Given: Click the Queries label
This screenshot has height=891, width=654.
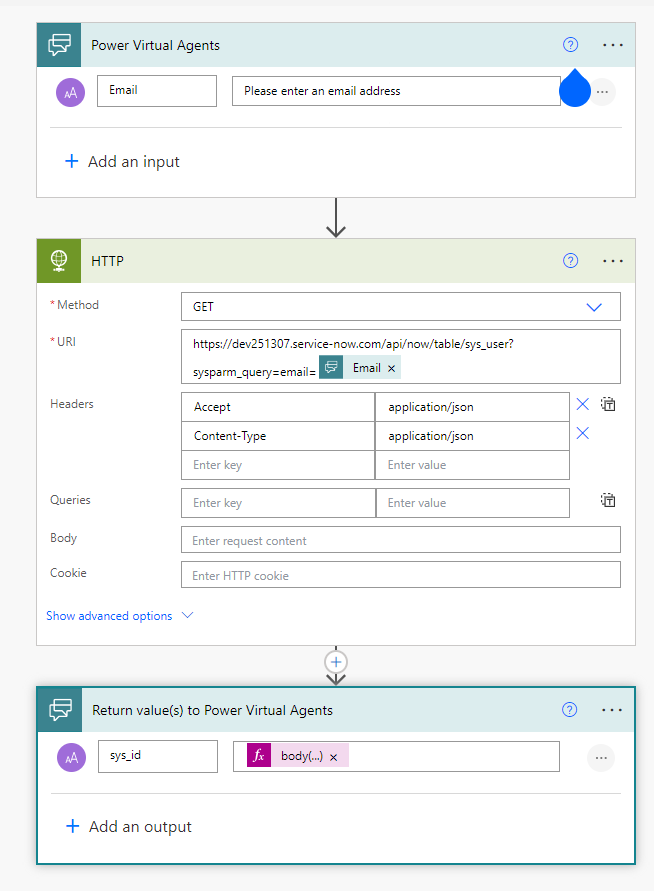Looking at the screenshot, I should 70,500.
